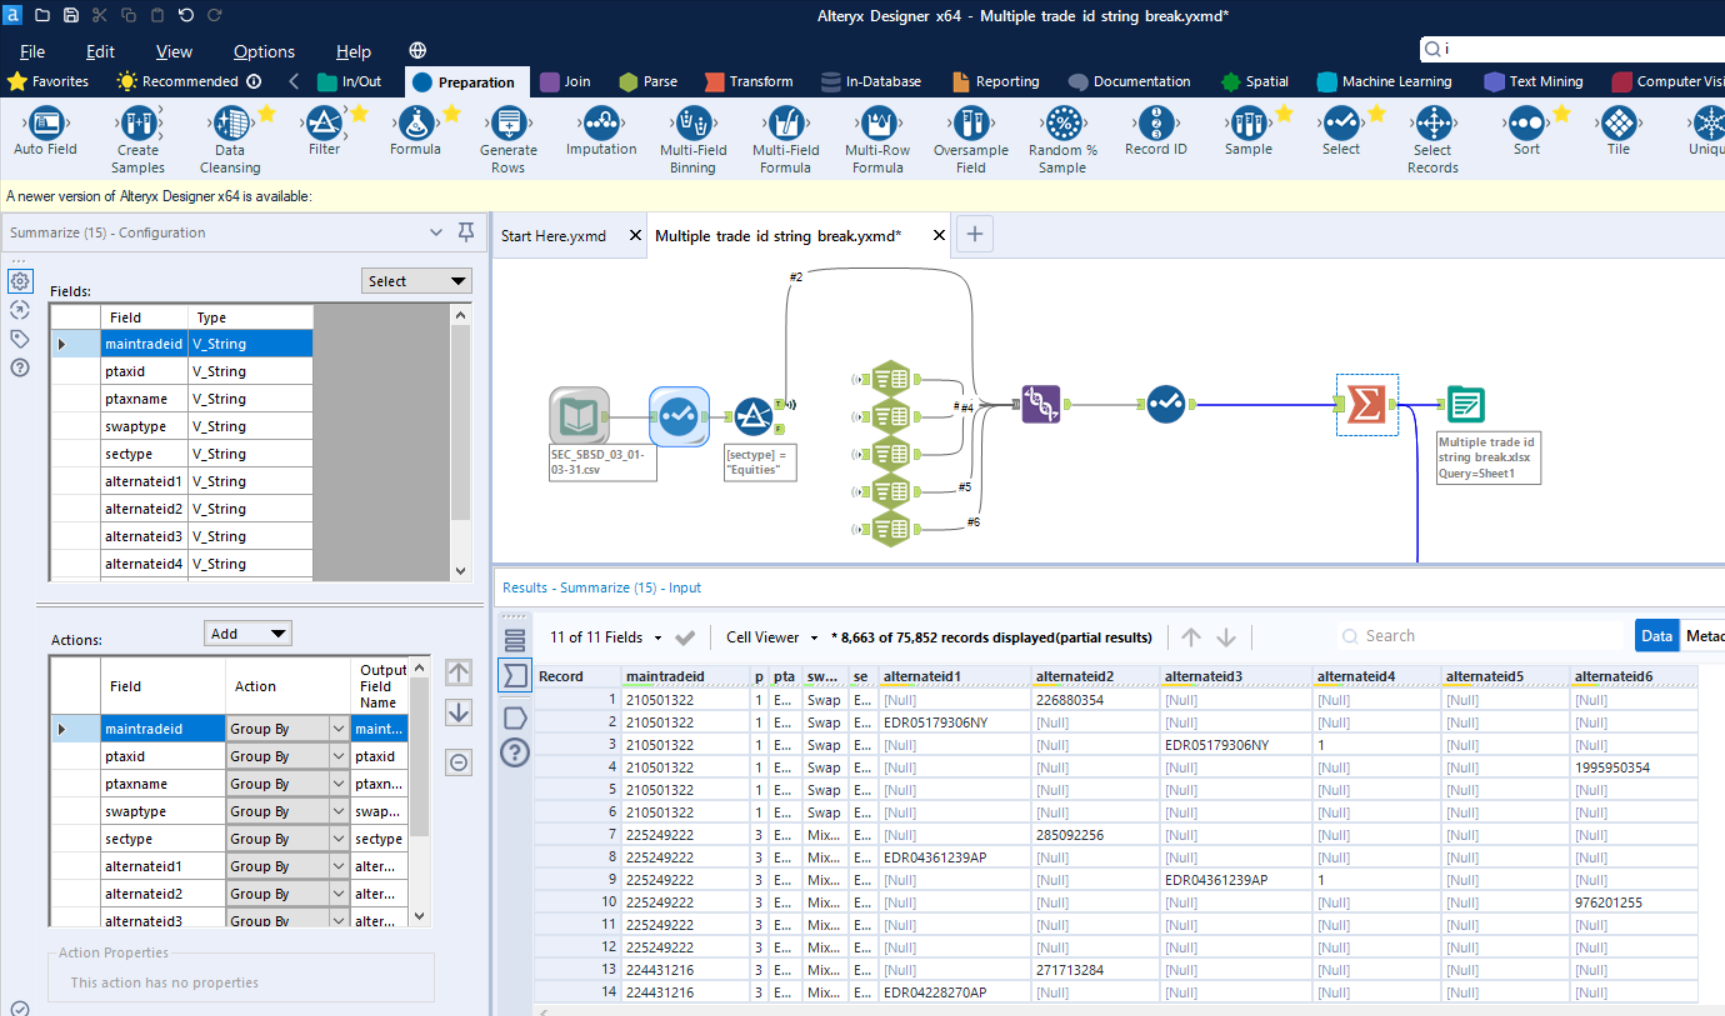Apply fields with the checkmark button
The width and height of the screenshot is (1725, 1016).
tap(685, 637)
